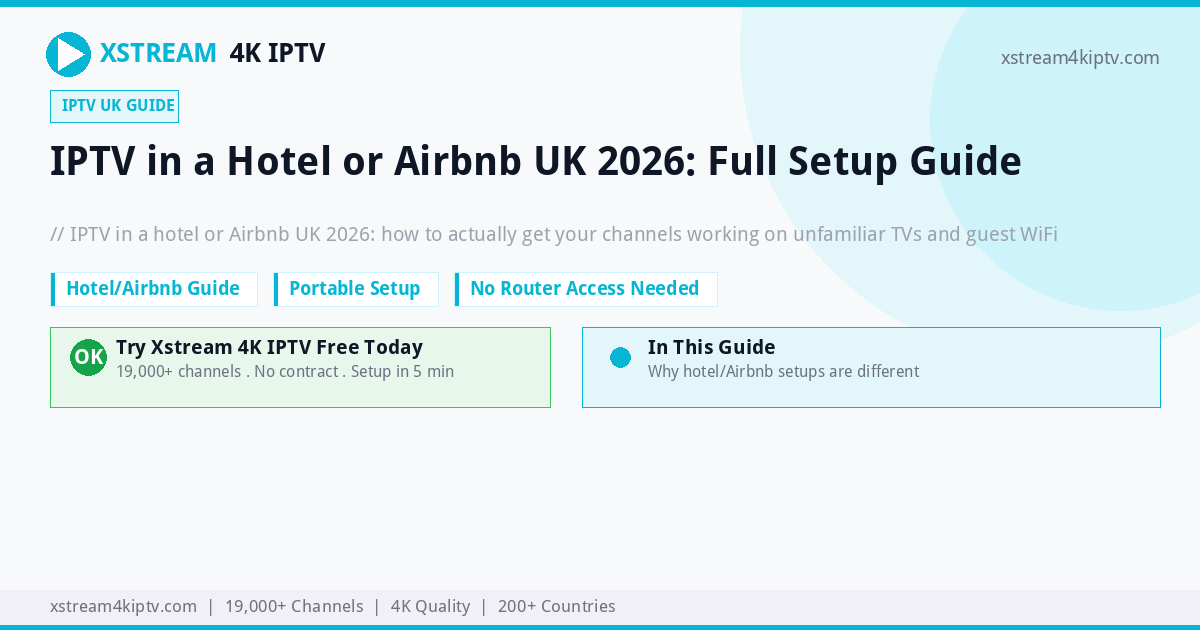1200x630 pixels.
Task: Select the IPTV UK GUIDE tag
Action: point(114,106)
